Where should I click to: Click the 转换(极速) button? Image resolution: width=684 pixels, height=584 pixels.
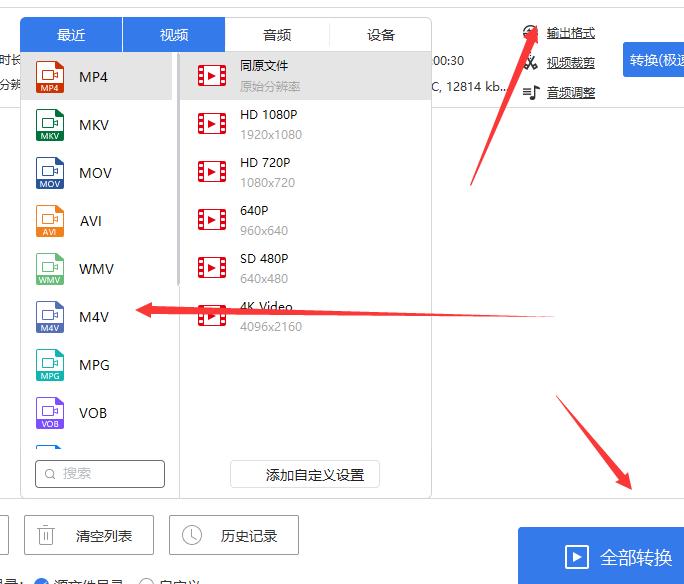653,60
